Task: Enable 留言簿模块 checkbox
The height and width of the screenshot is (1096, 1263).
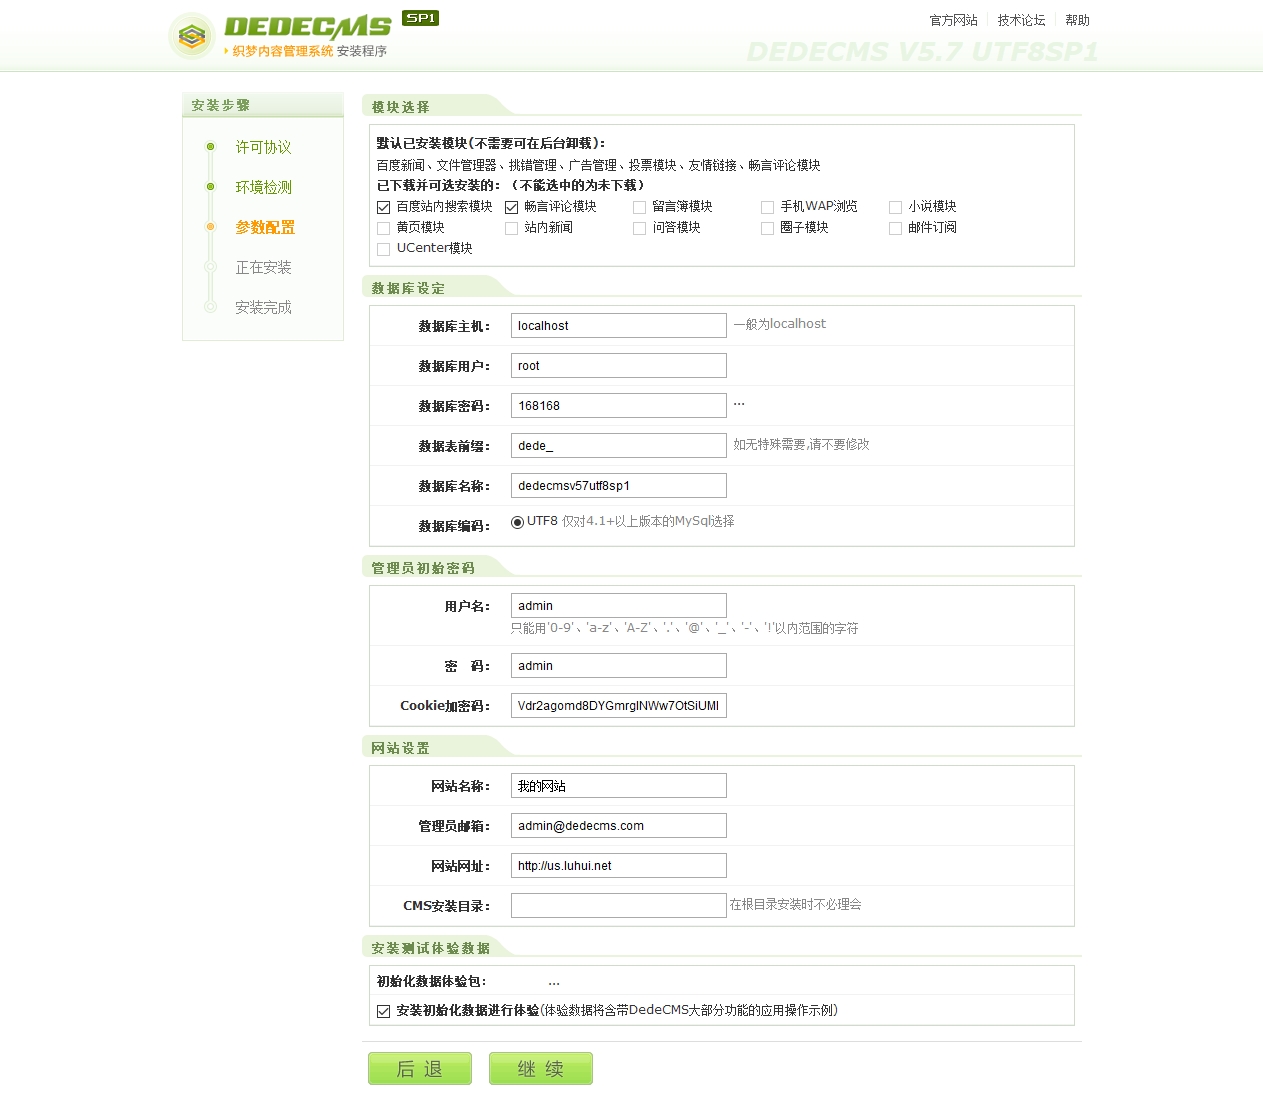Action: pos(639,207)
